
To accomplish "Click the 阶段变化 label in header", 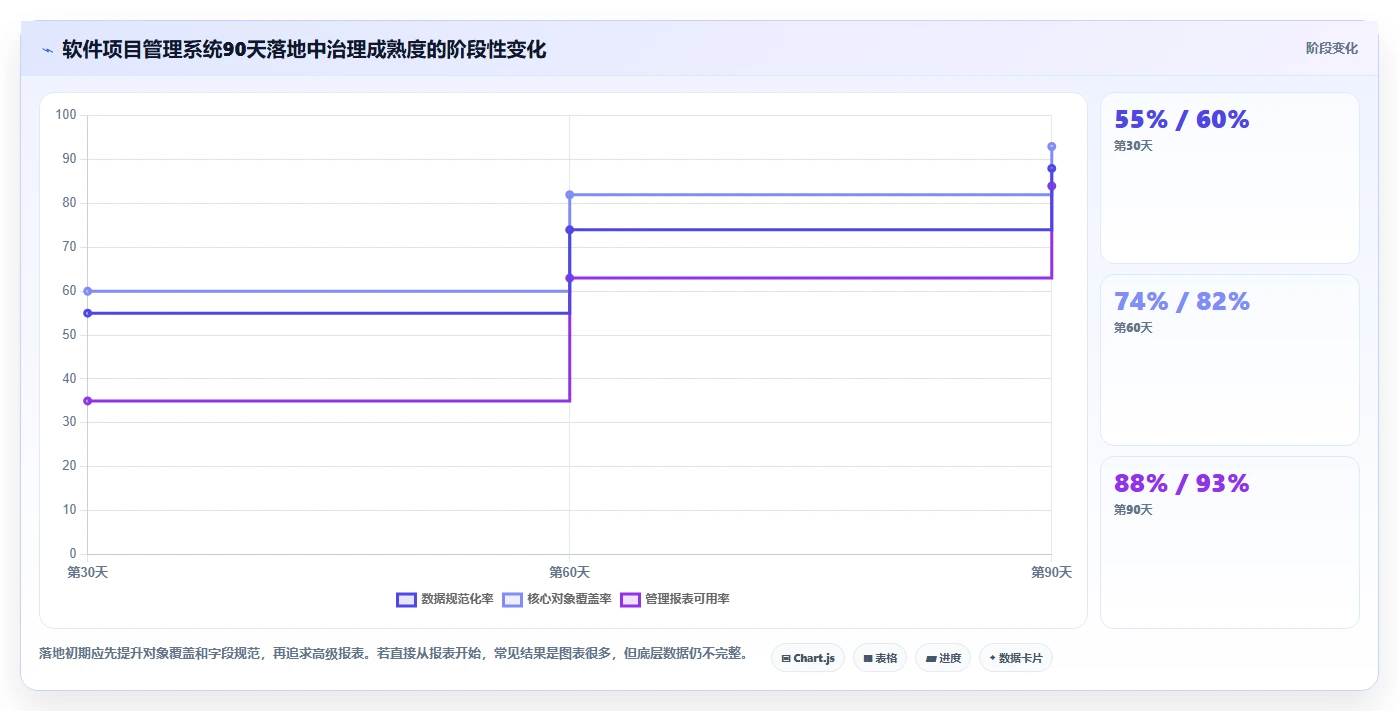I will pos(1332,48).
